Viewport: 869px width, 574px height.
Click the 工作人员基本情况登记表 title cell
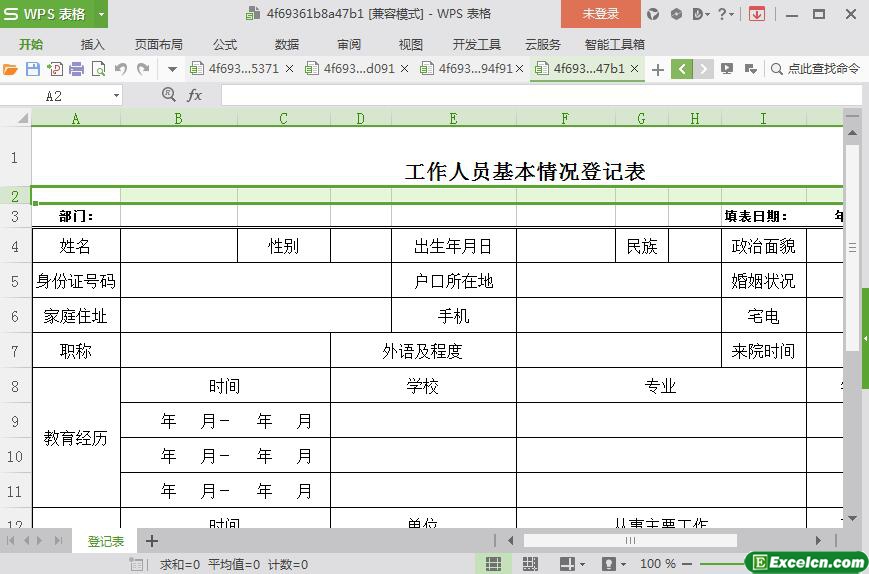525,171
